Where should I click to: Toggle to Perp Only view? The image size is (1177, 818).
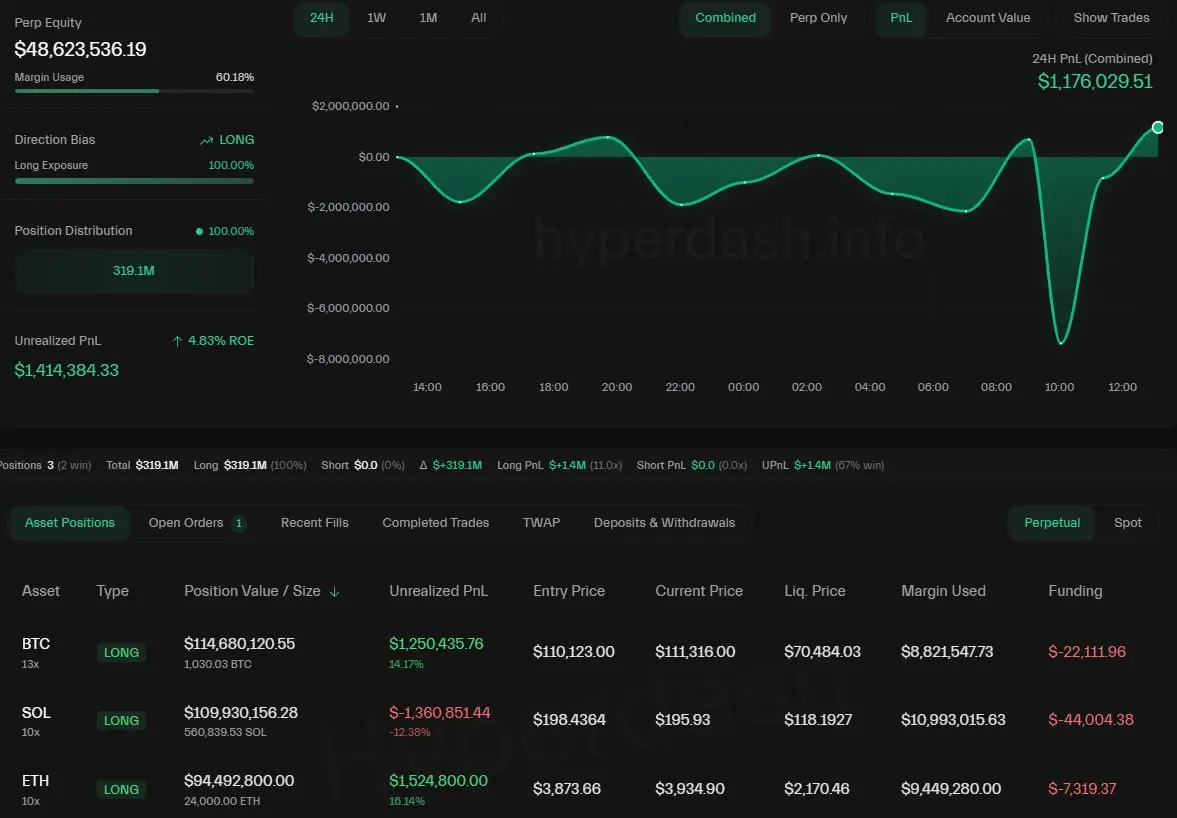818,18
